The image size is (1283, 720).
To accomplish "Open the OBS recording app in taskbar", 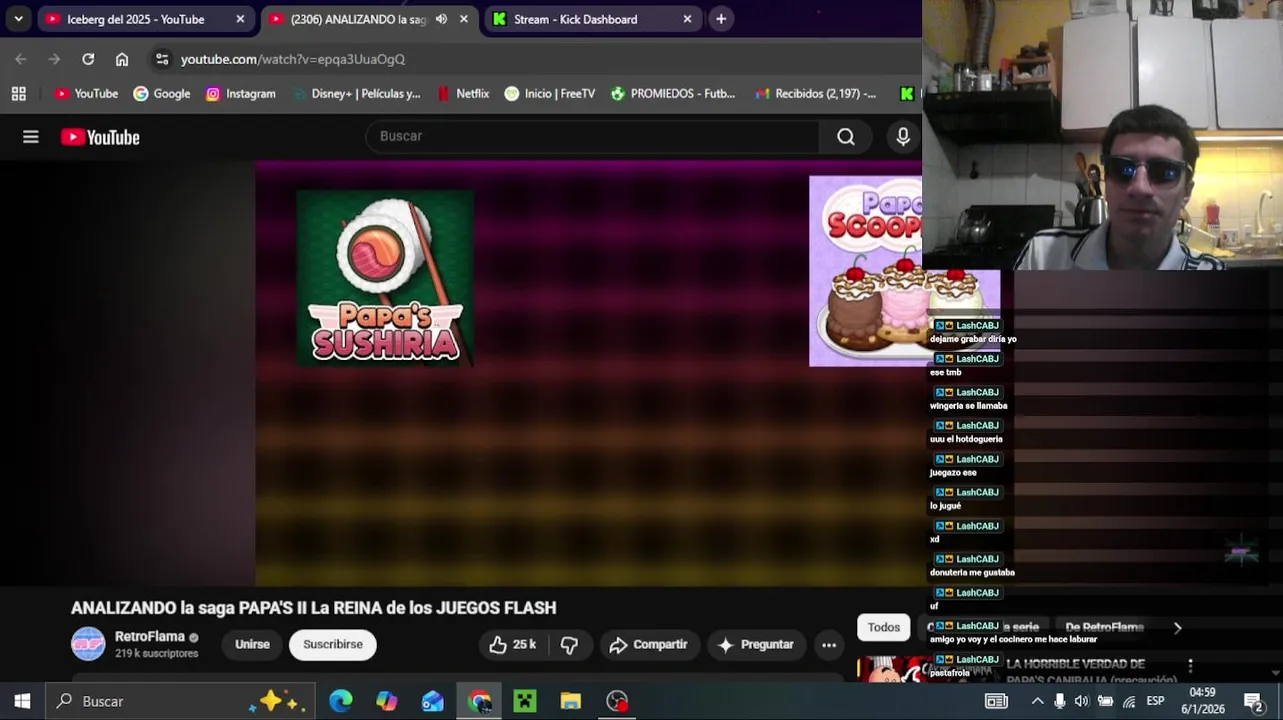I will (x=617, y=701).
